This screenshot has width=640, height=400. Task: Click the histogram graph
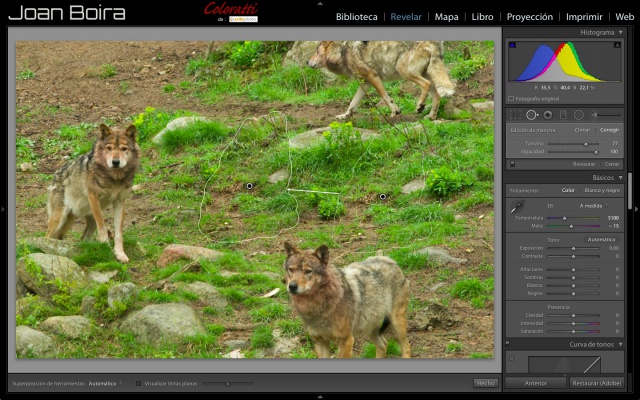point(565,62)
